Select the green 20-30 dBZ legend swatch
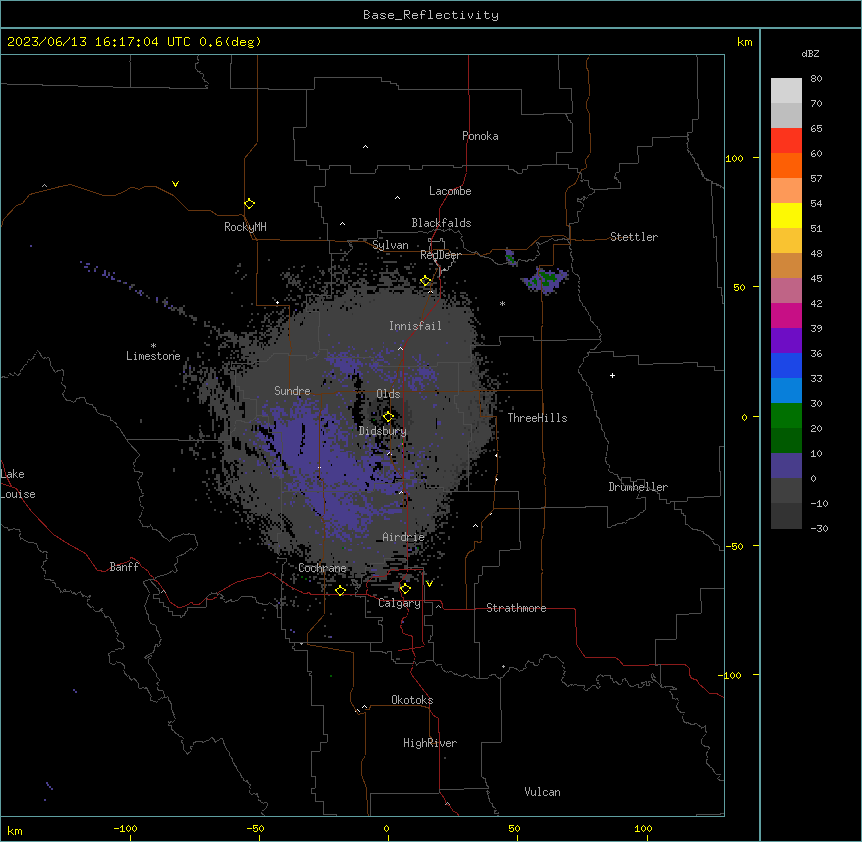Image resolution: width=862 pixels, height=842 pixels. tap(786, 416)
